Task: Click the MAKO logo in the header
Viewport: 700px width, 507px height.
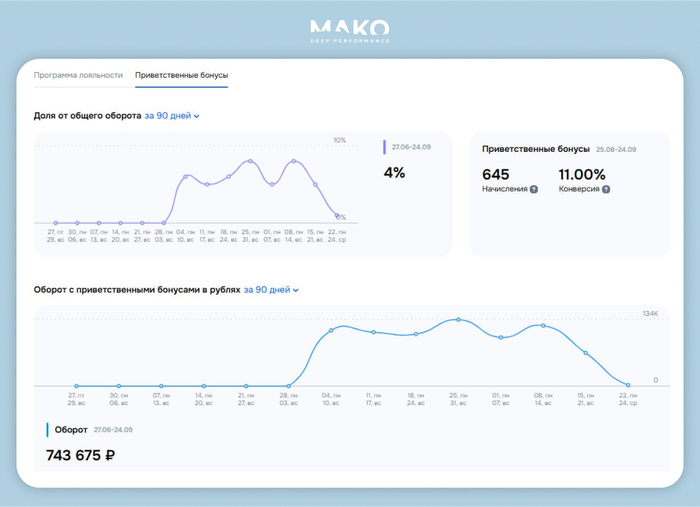Action: click(x=350, y=30)
